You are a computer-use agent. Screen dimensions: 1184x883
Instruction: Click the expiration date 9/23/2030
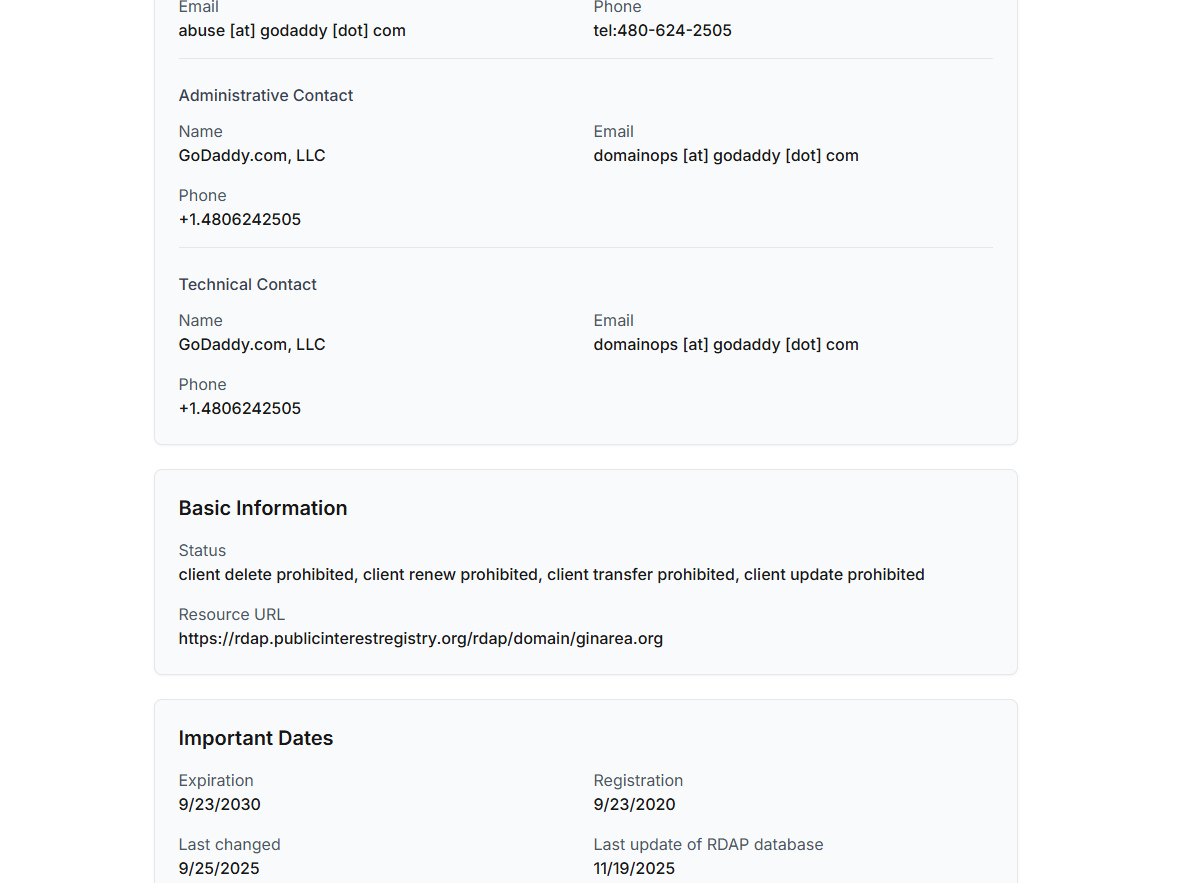pyautogui.click(x=220, y=804)
